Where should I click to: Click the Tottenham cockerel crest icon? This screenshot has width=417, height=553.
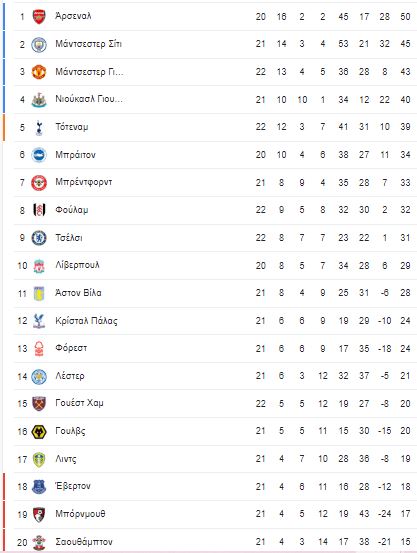[39, 127]
